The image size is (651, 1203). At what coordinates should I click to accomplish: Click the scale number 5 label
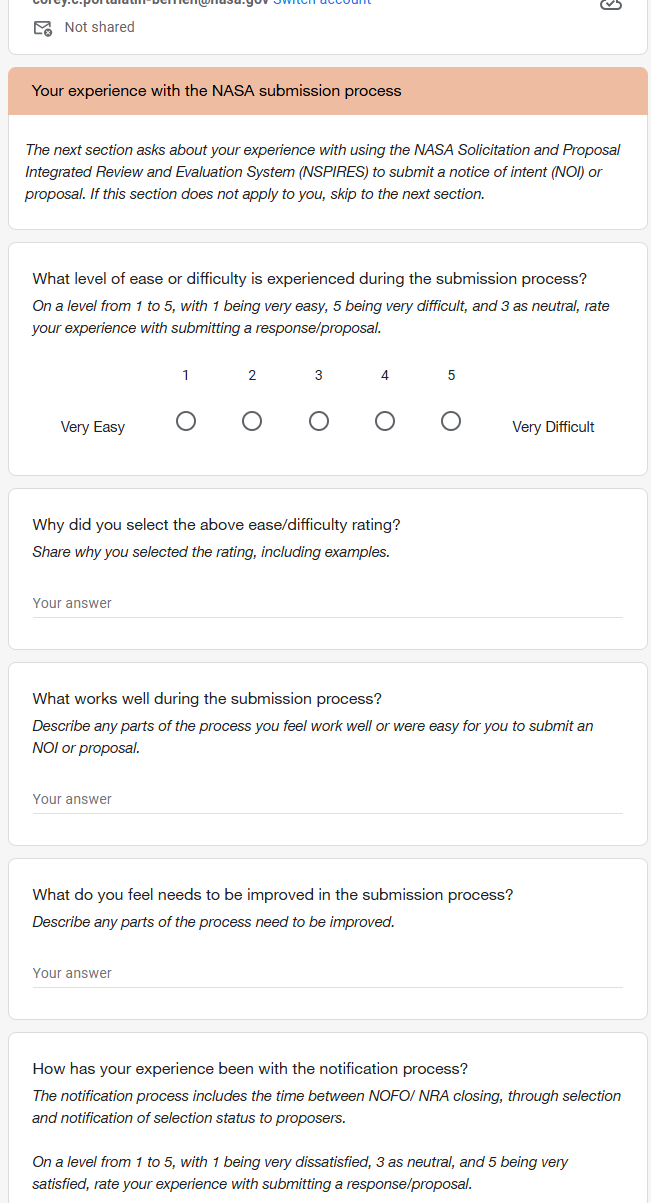[451, 375]
